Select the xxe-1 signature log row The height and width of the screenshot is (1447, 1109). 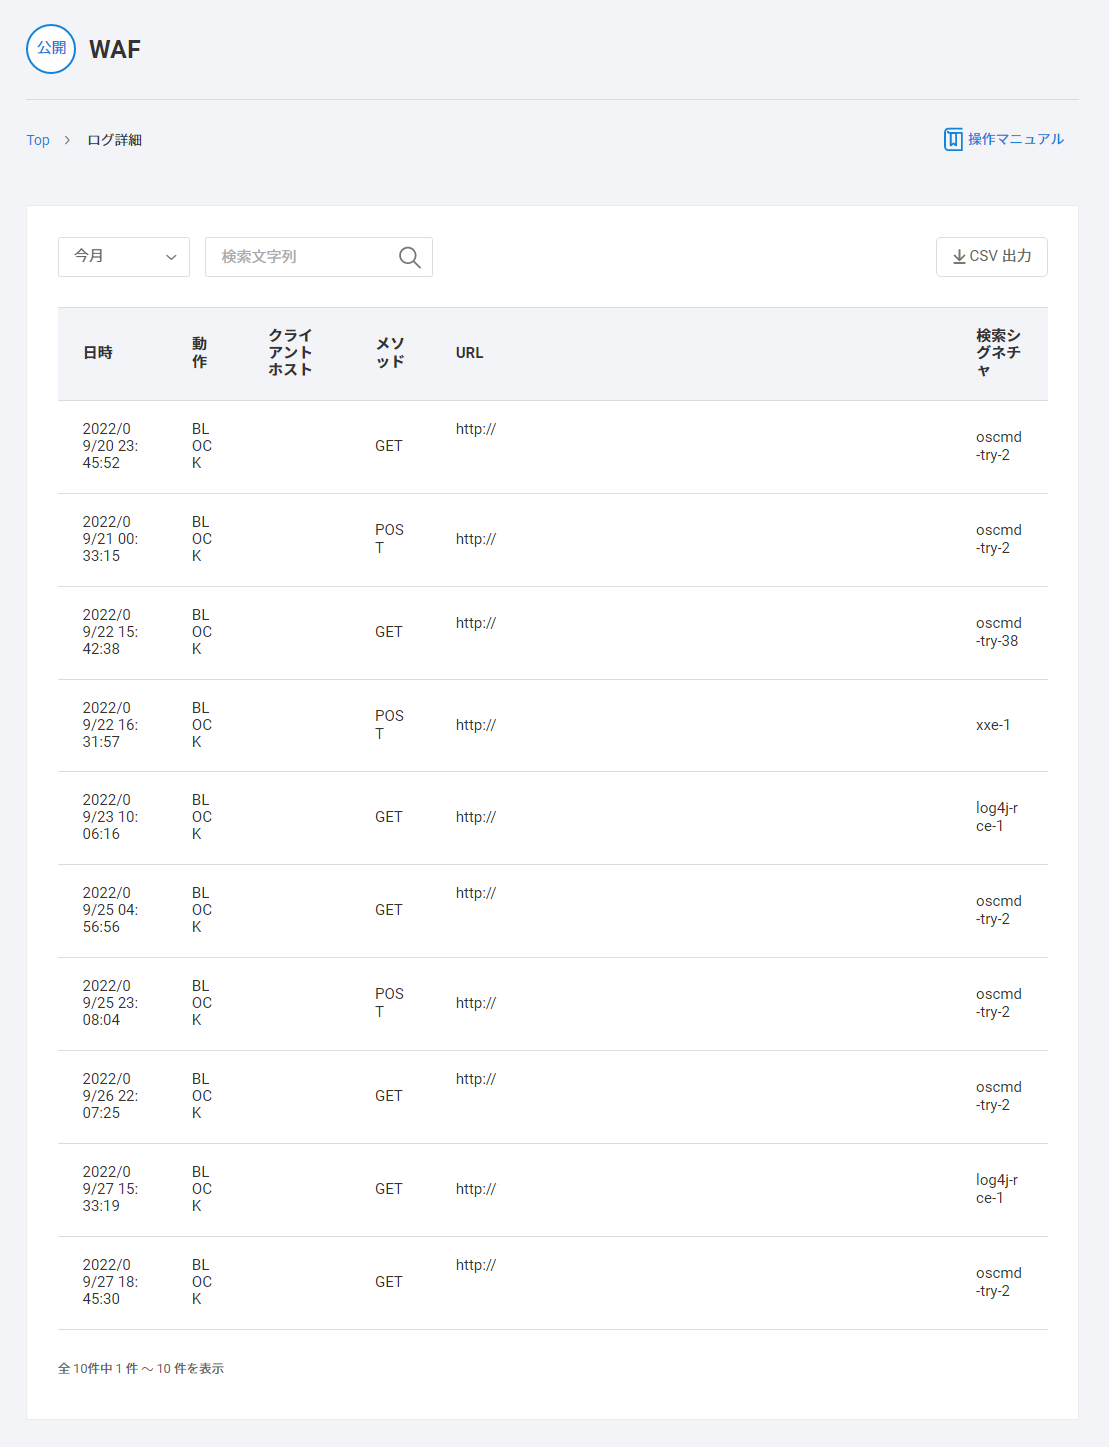993,725
